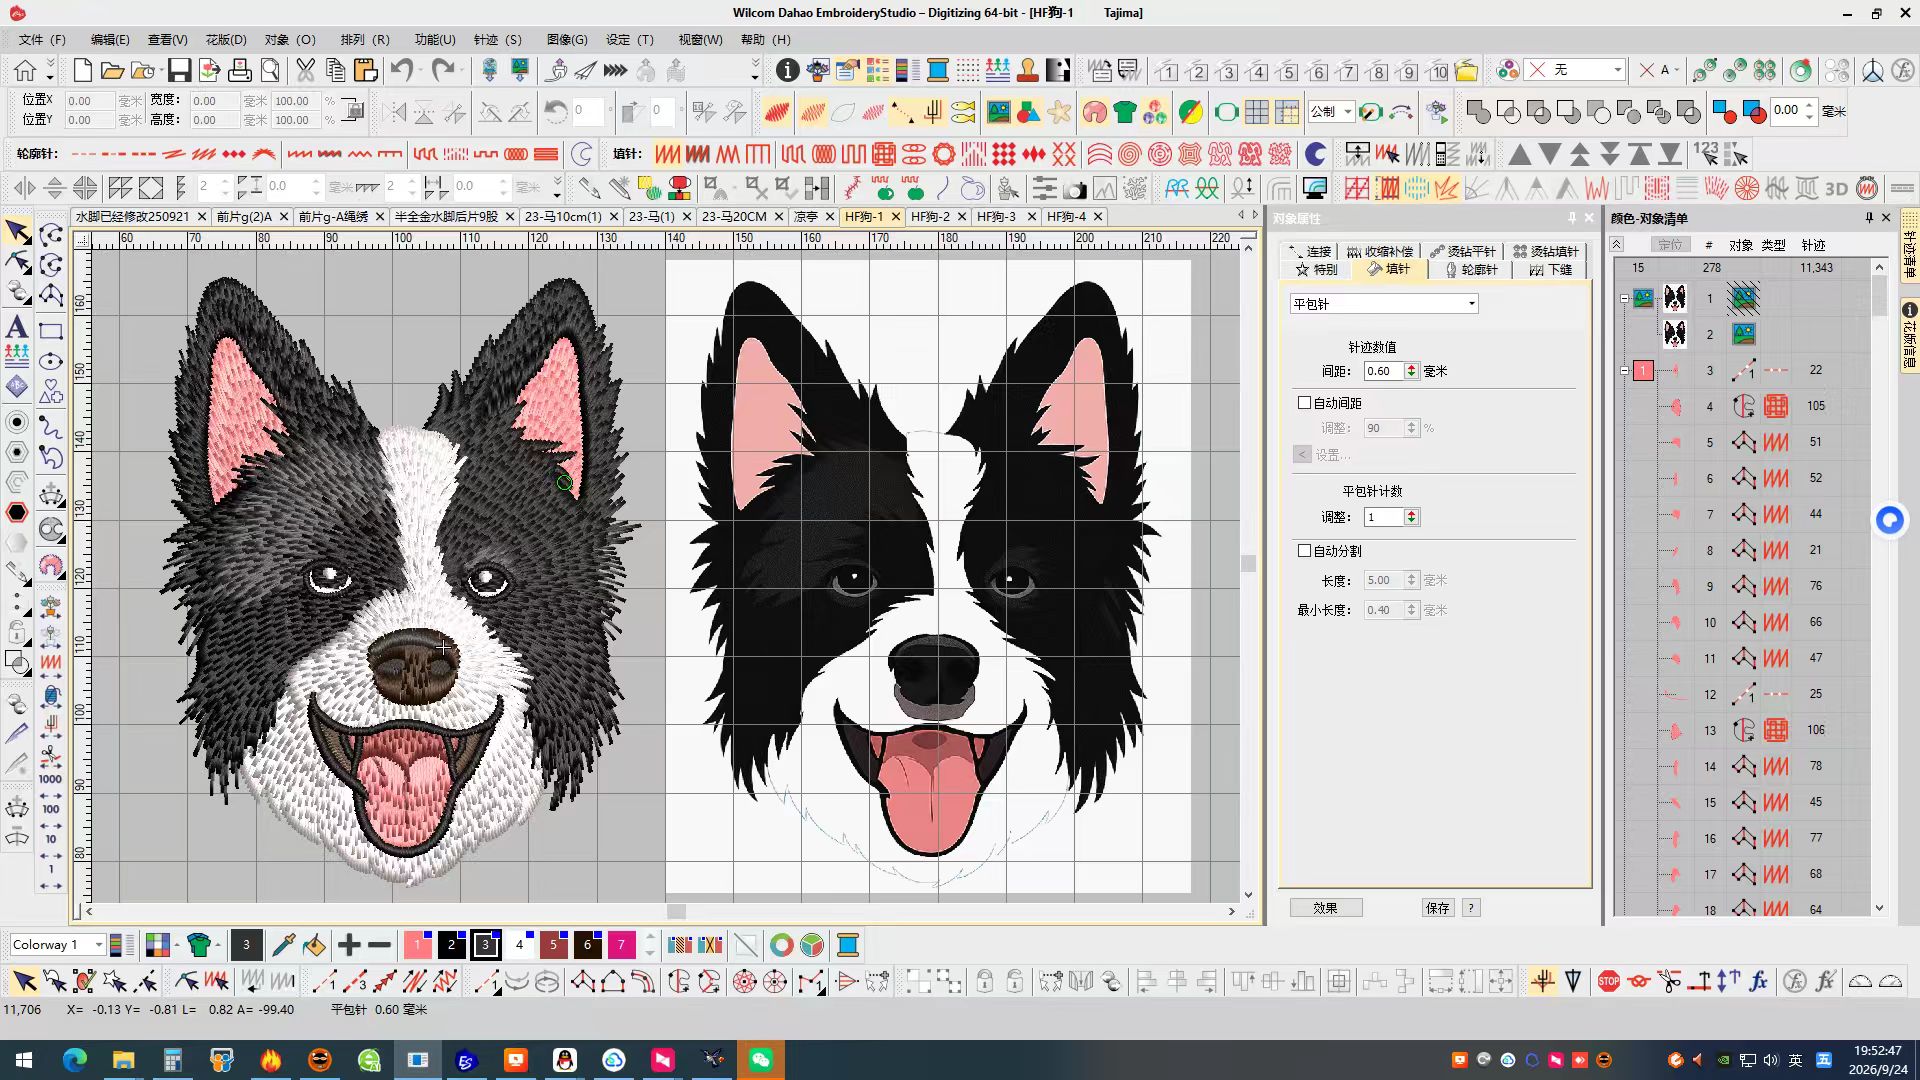Click the New document icon
The width and height of the screenshot is (1920, 1080).
click(x=83, y=70)
